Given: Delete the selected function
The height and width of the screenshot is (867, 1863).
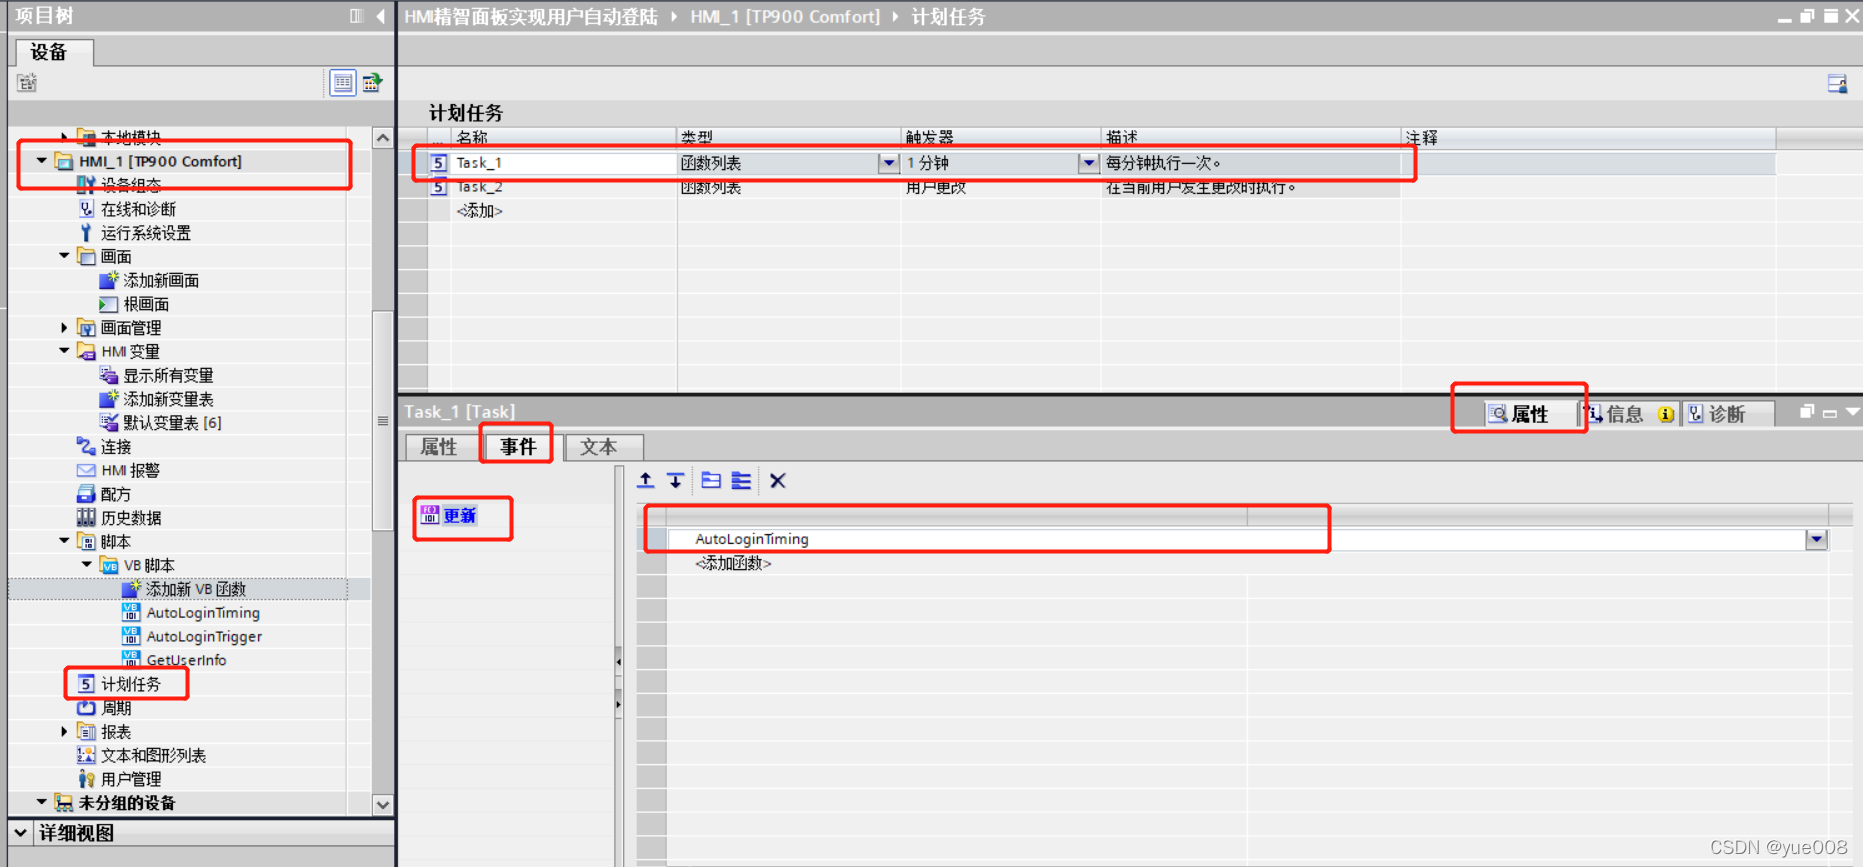Looking at the screenshot, I should 778,481.
